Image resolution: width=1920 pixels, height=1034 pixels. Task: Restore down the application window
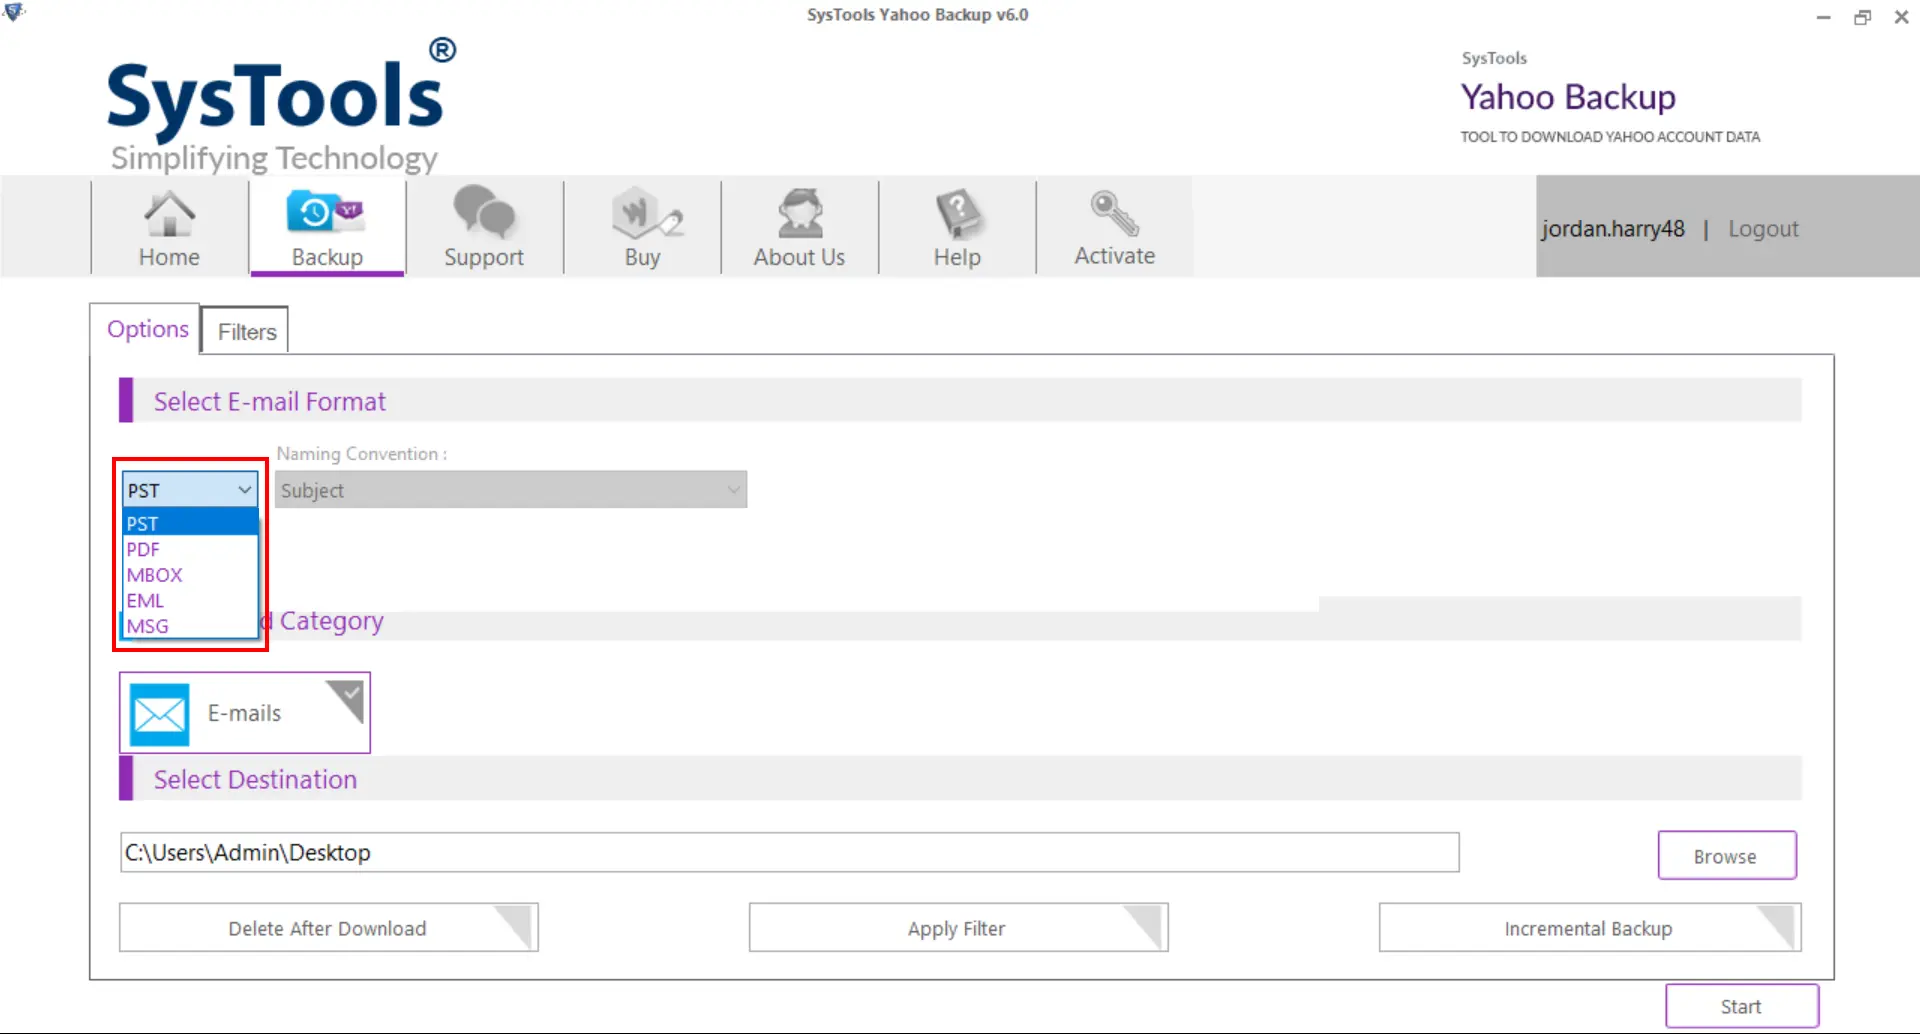click(1862, 17)
